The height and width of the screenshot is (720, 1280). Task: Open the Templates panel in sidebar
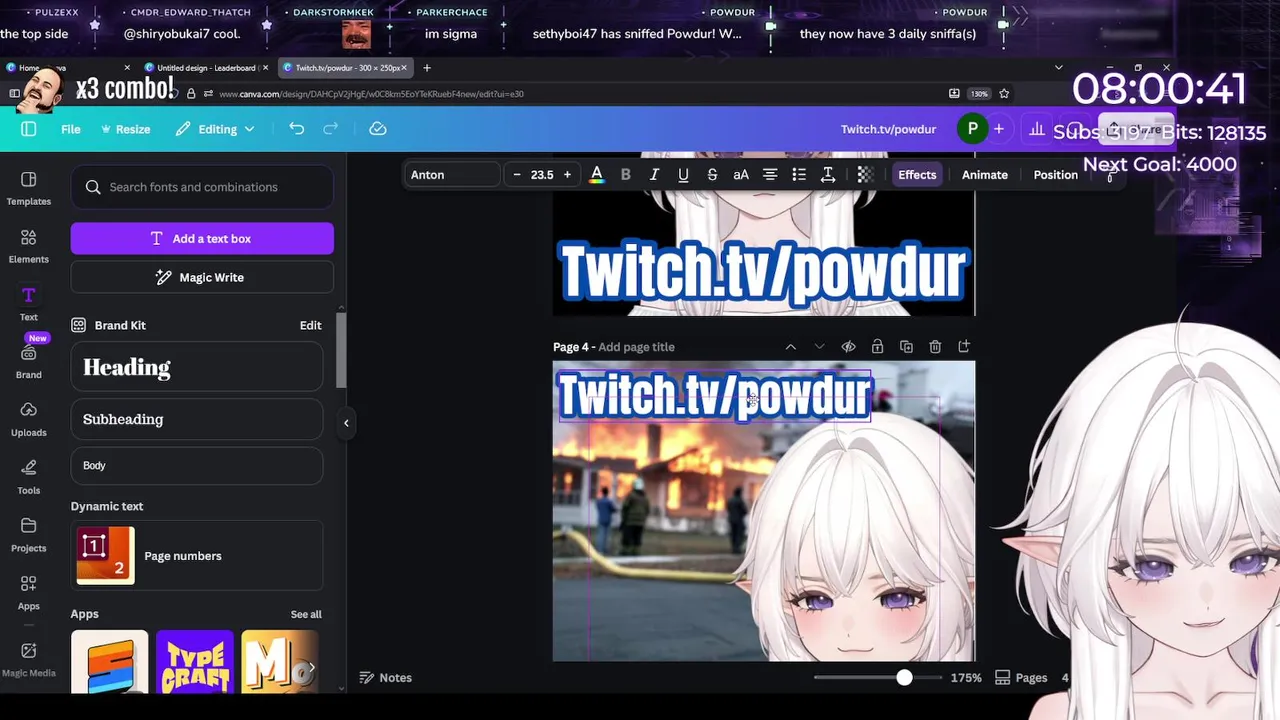click(28, 188)
